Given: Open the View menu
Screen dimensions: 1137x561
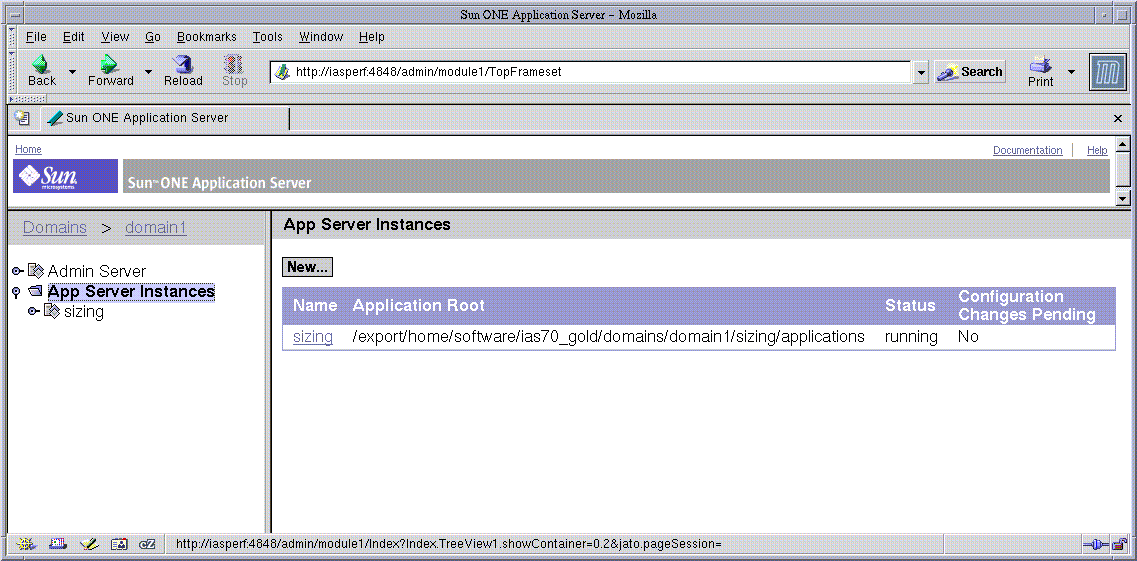Looking at the screenshot, I should pos(115,37).
